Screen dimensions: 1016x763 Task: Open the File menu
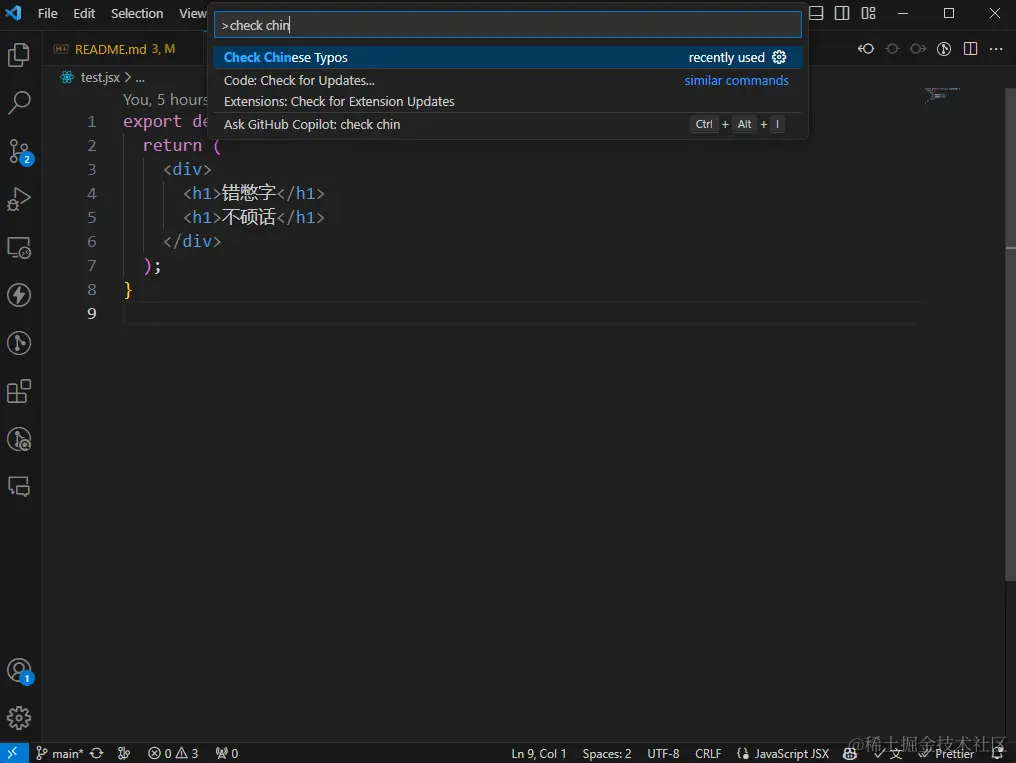47,13
